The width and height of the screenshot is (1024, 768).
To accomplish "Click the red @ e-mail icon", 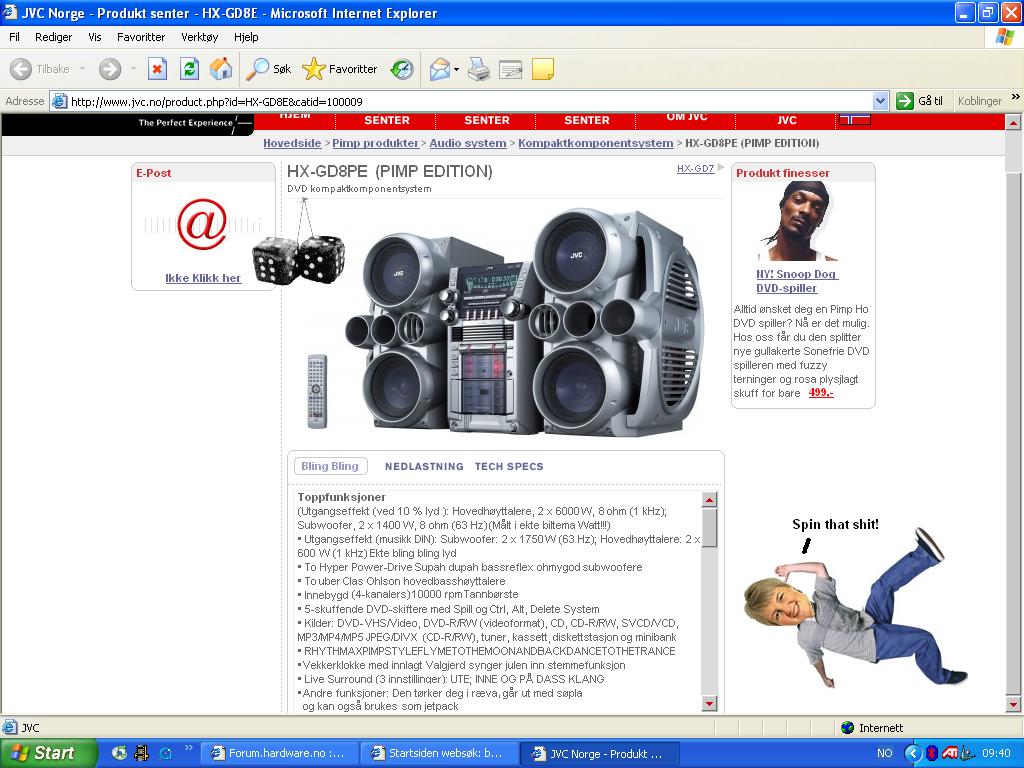I will coord(202,224).
